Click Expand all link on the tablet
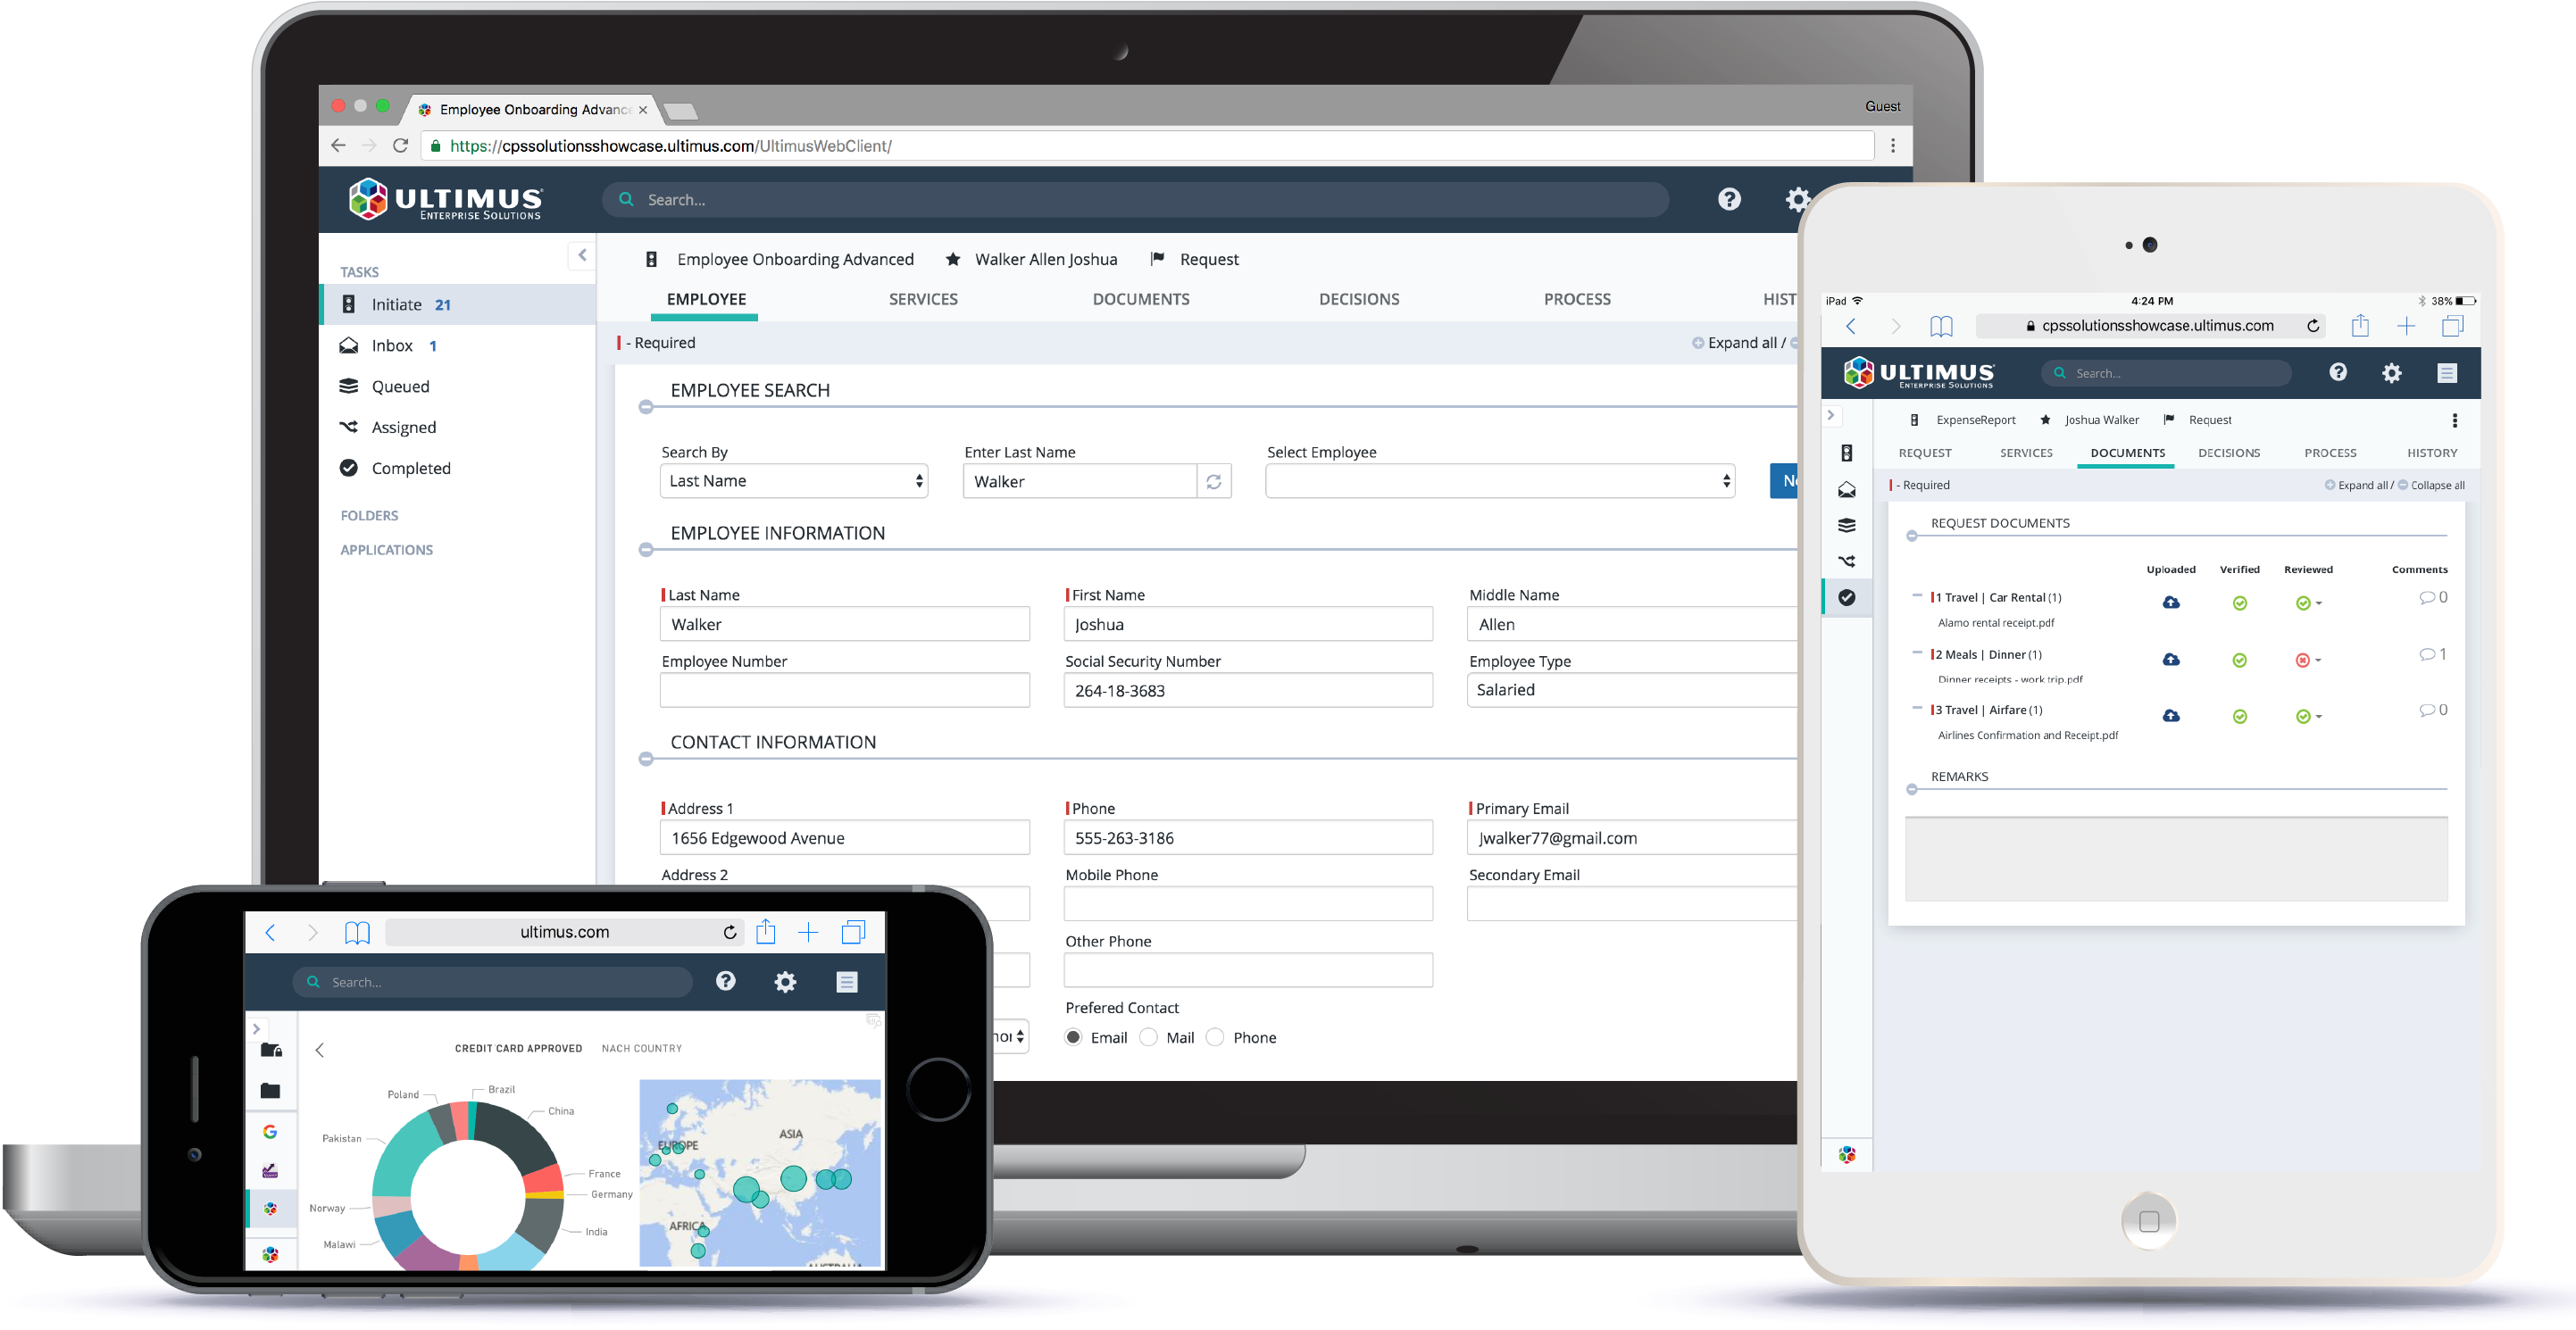 click(x=2361, y=485)
